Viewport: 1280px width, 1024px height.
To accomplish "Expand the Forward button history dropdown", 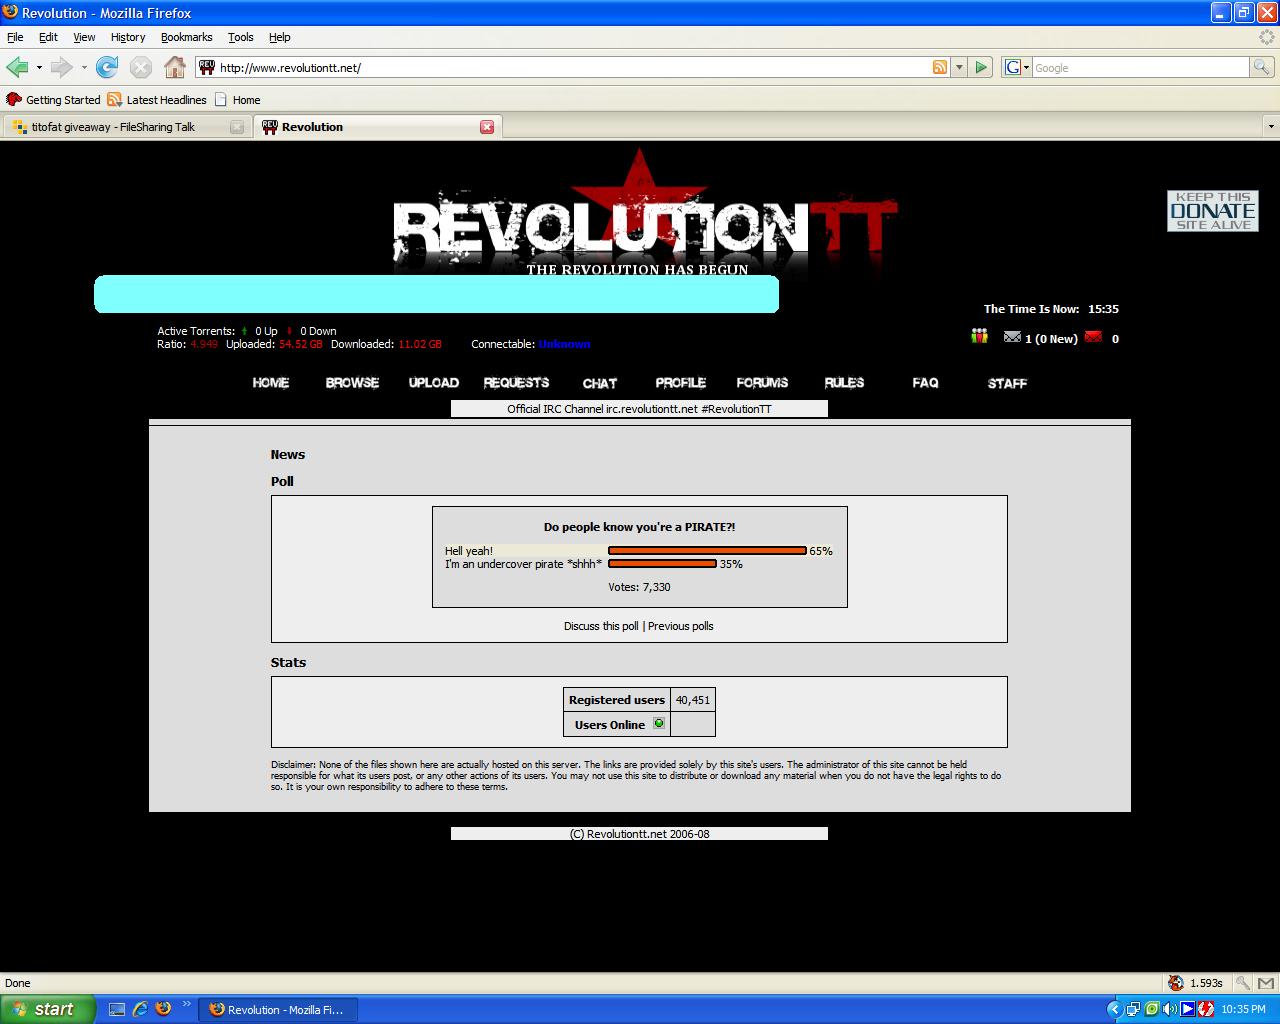I will click(x=84, y=67).
